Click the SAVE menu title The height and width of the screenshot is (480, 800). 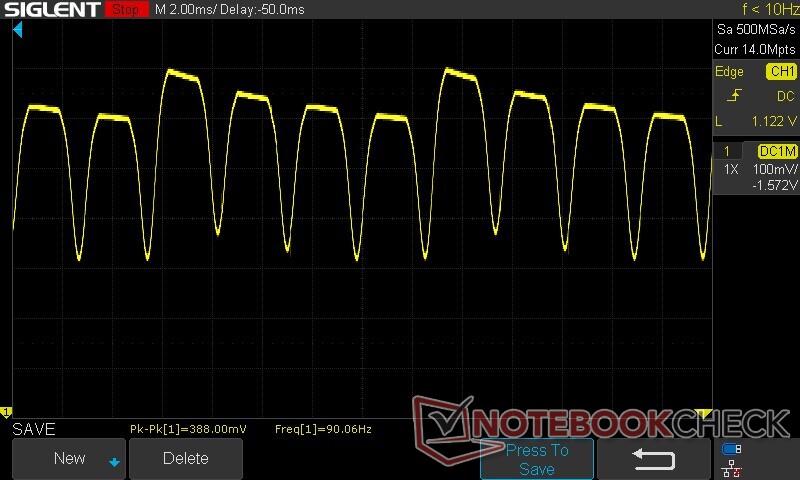pos(34,429)
